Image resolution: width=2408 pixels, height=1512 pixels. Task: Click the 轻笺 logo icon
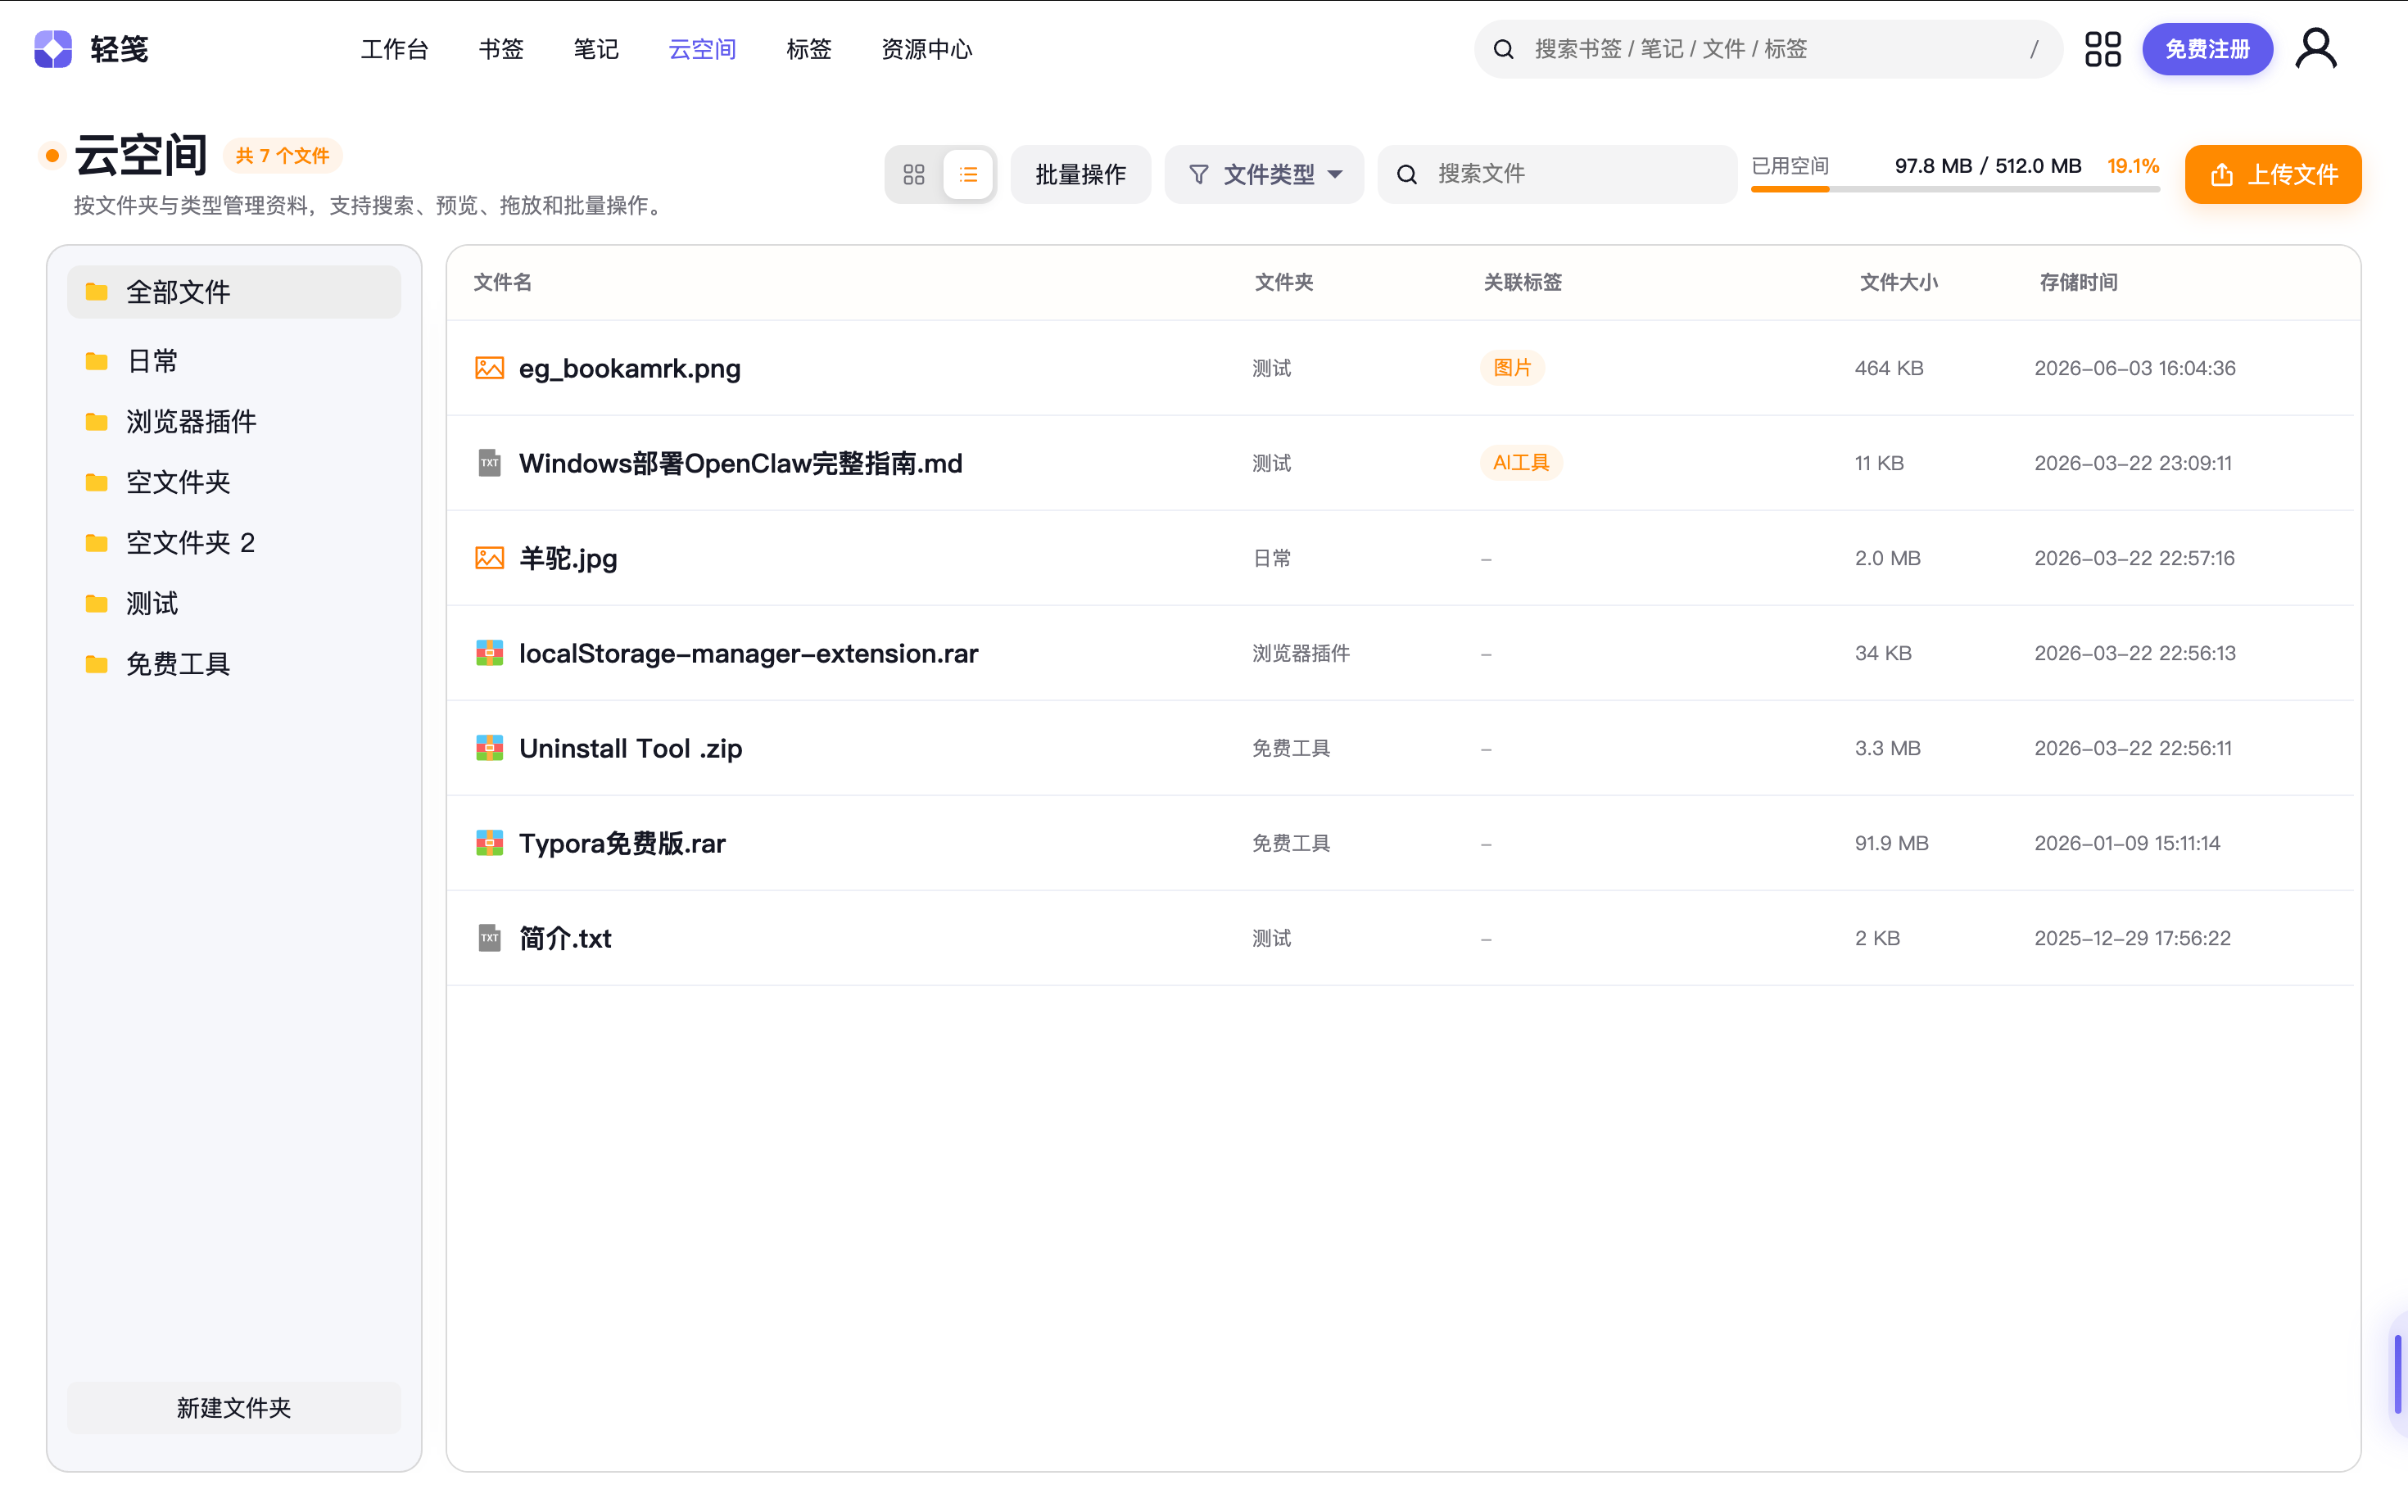tap(53, 49)
